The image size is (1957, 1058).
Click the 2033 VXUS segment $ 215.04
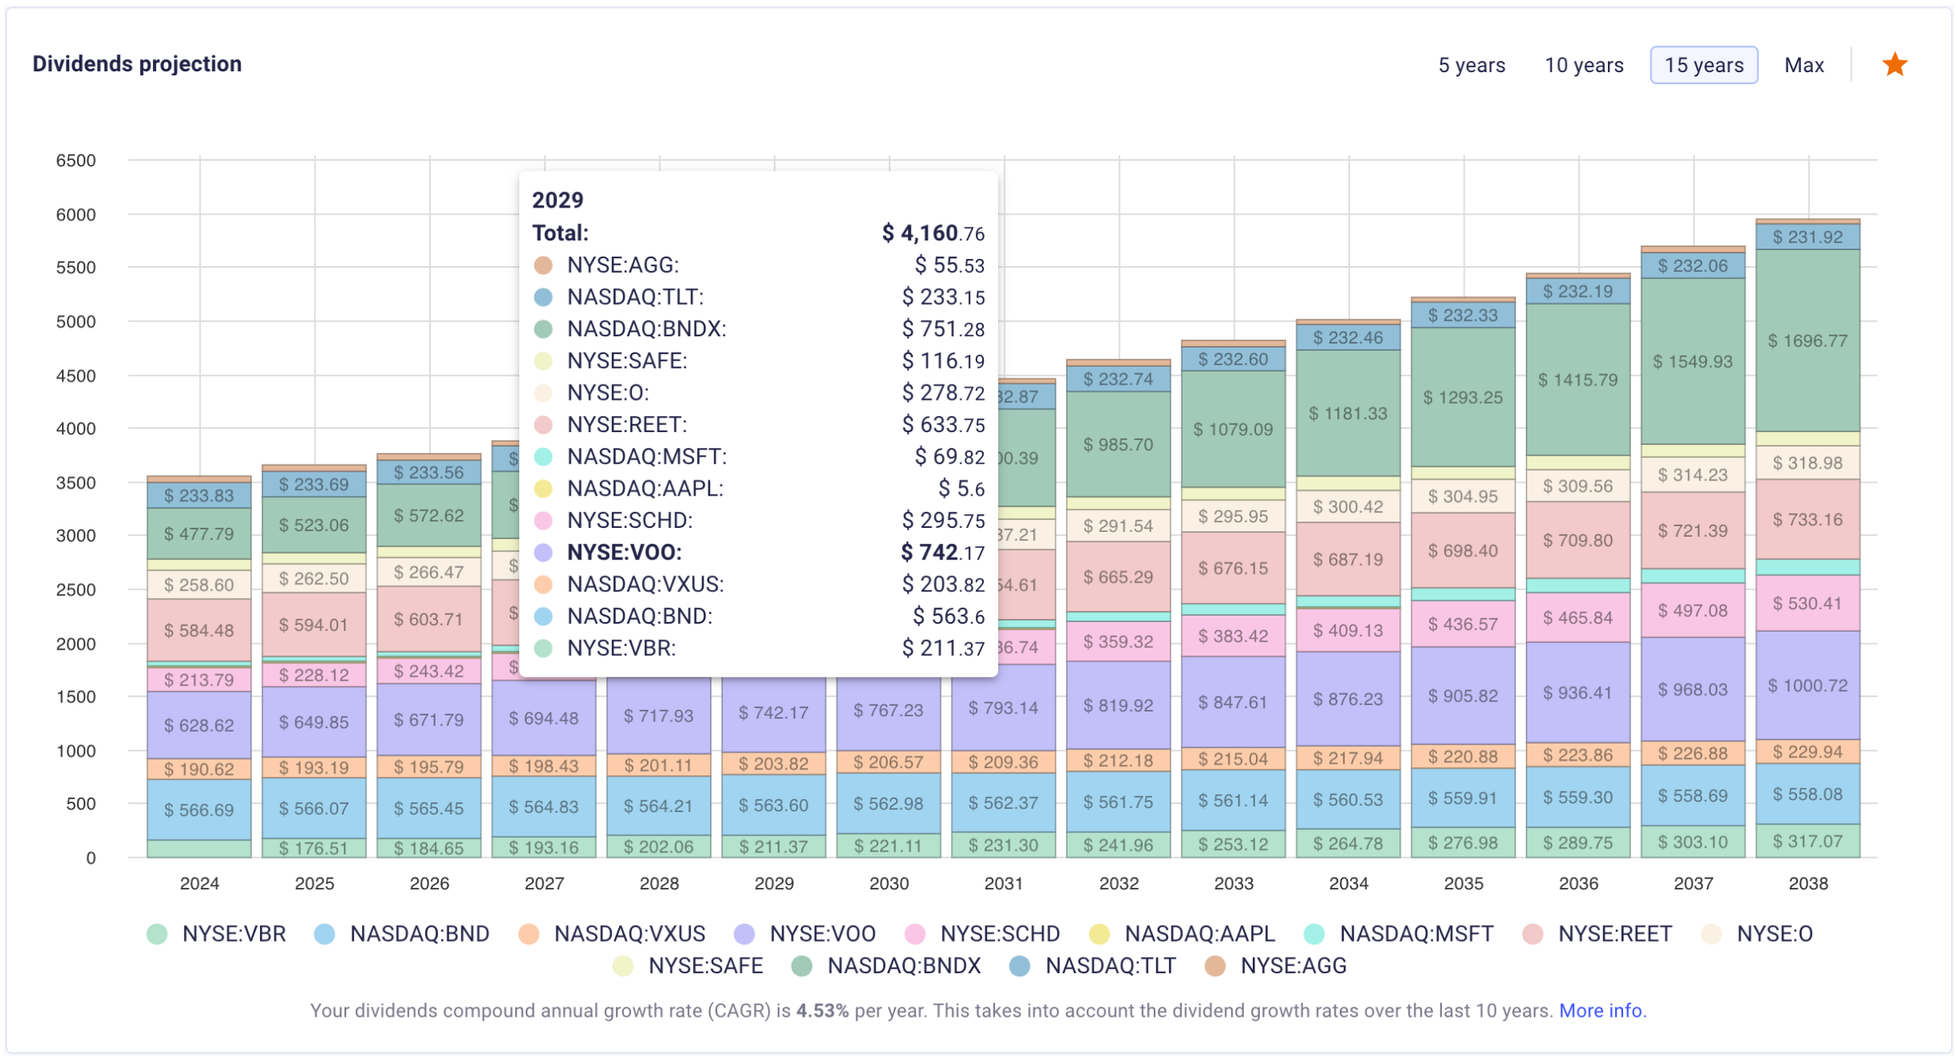click(x=1233, y=758)
